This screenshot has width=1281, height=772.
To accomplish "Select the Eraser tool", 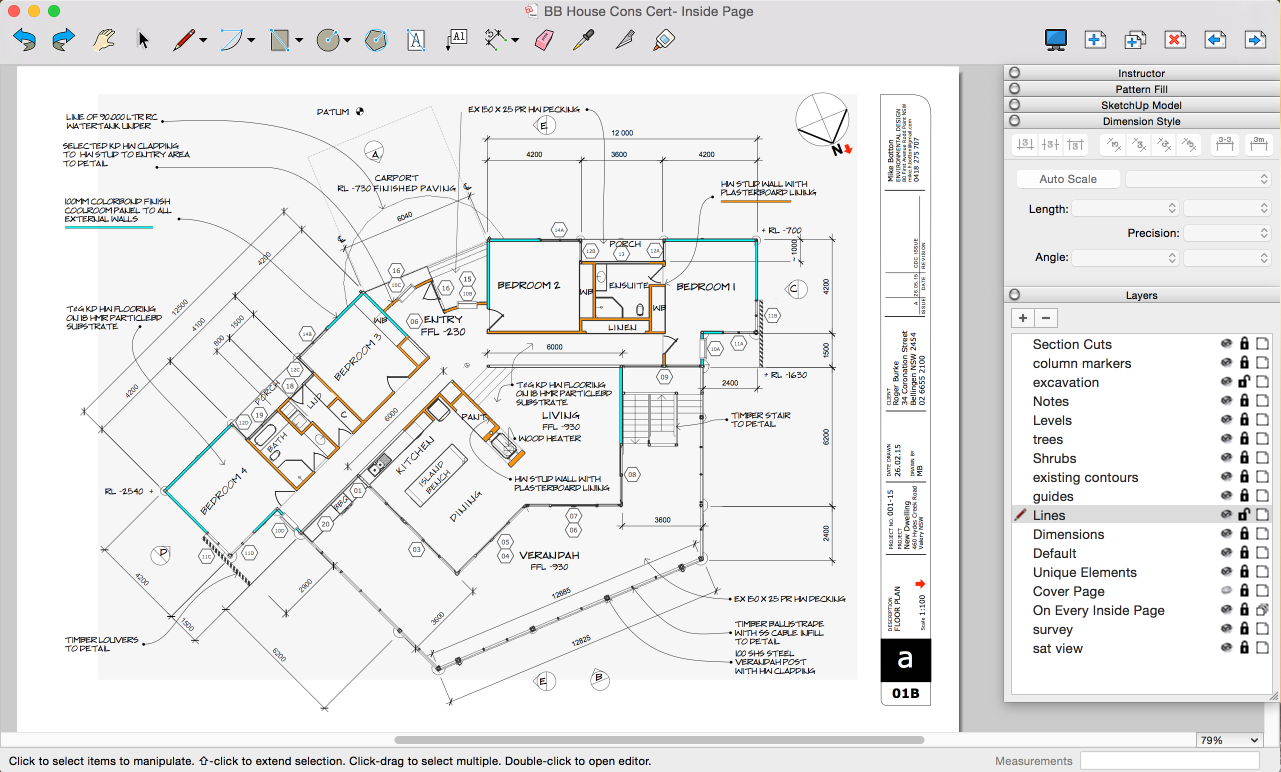I will click(543, 40).
